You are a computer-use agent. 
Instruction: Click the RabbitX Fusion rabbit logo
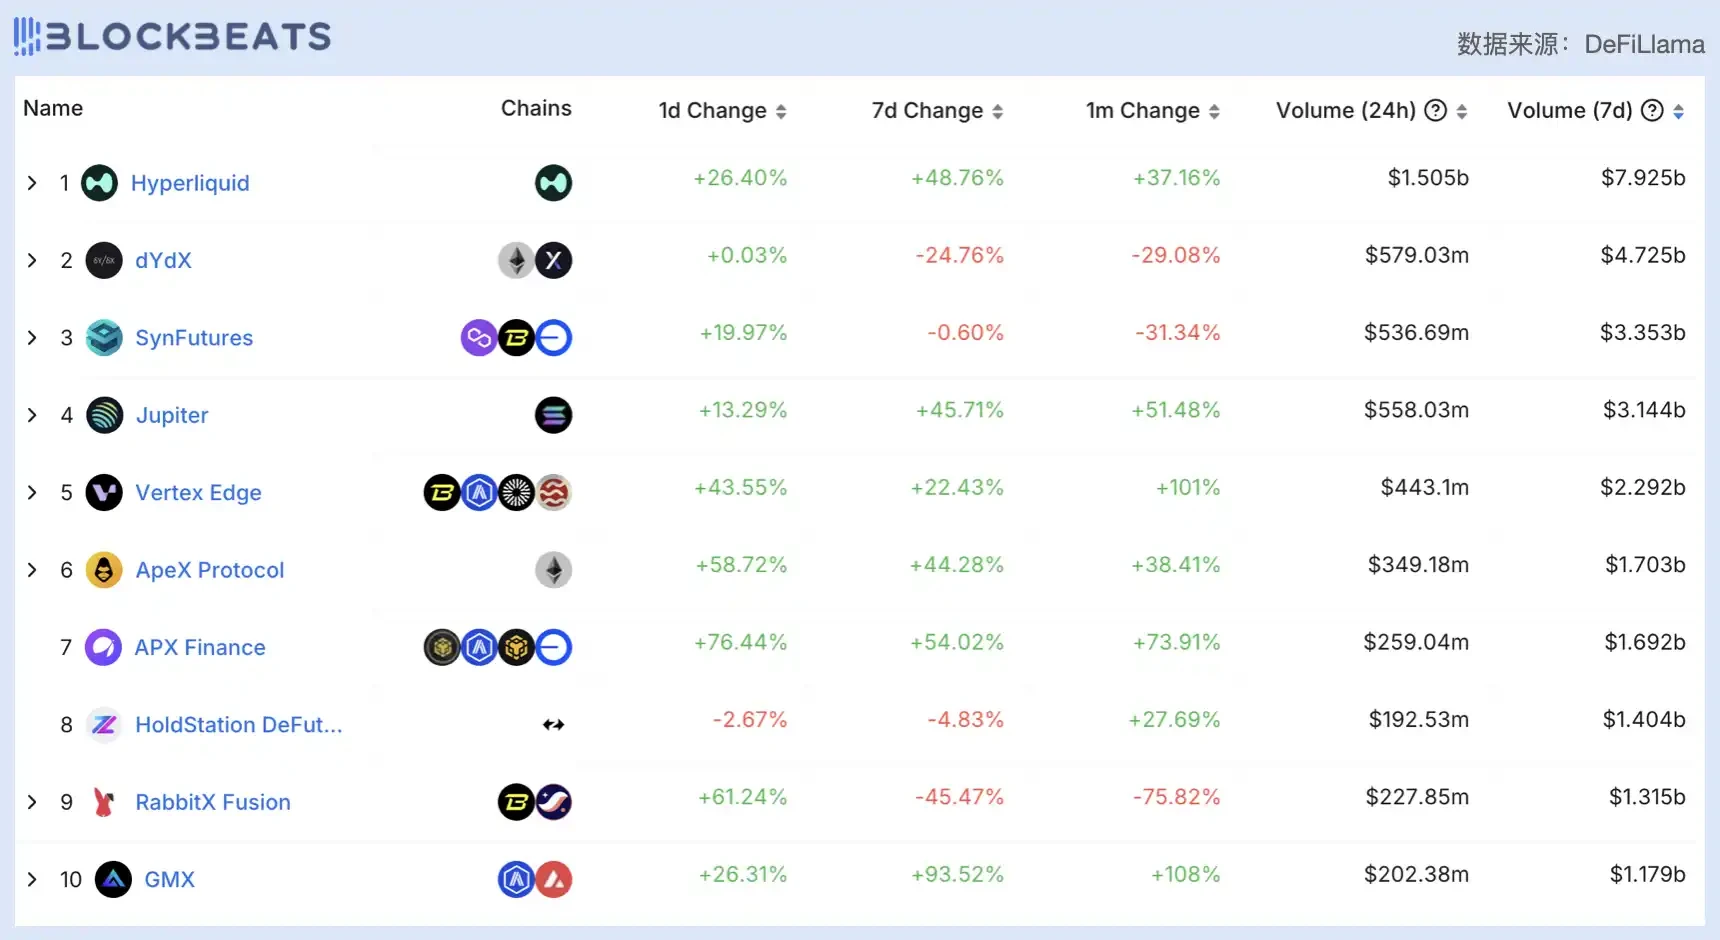103,802
